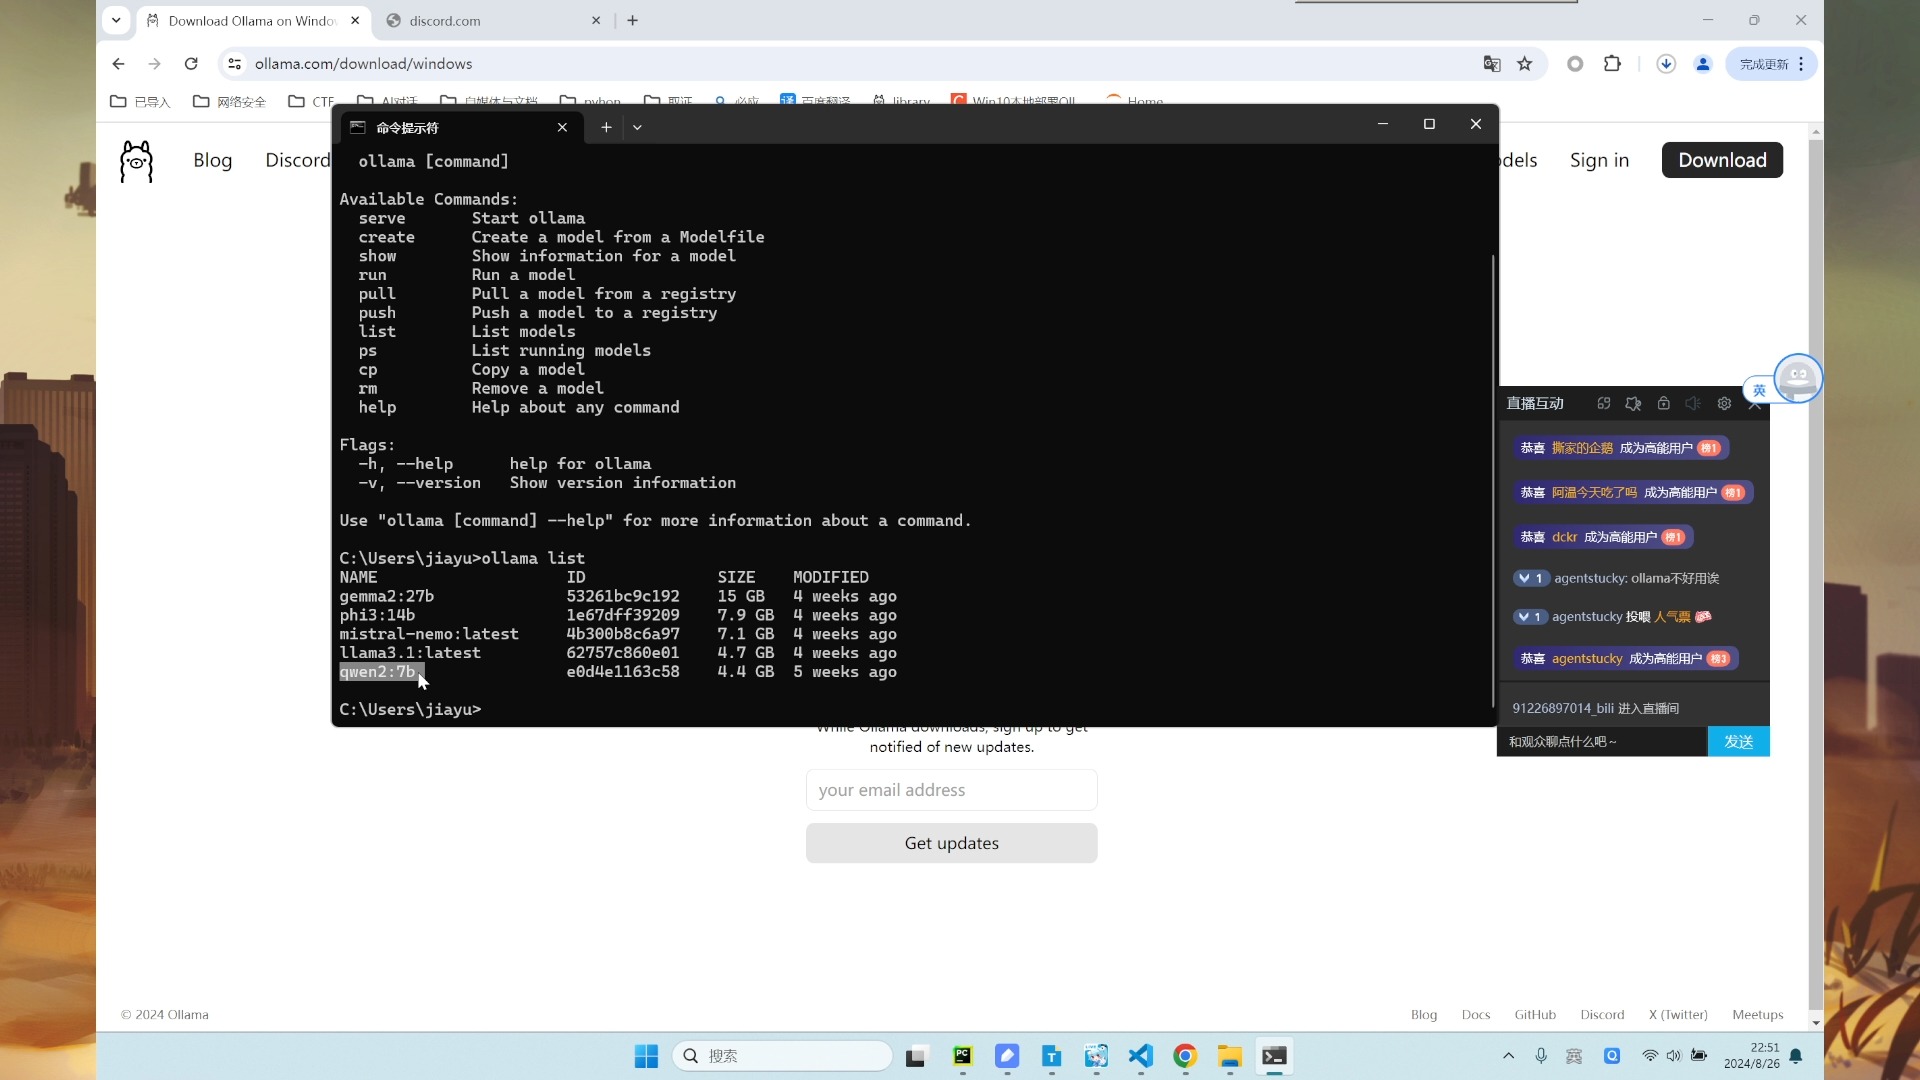Click Sign in on Ollama site
Image resolution: width=1920 pixels, height=1080 pixels.
[1599, 160]
